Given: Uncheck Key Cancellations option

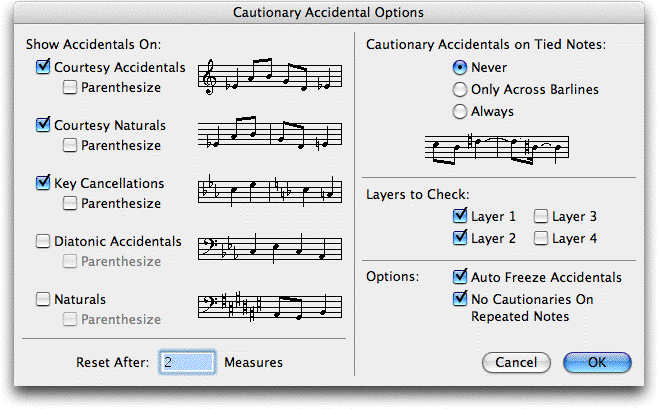Looking at the screenshot, I should click(43, 183).
